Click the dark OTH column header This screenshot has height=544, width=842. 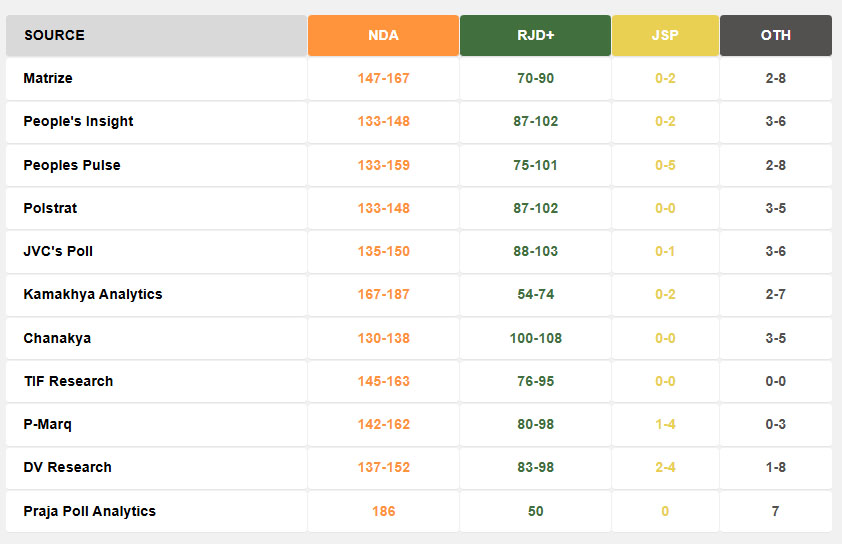[775, 35]
